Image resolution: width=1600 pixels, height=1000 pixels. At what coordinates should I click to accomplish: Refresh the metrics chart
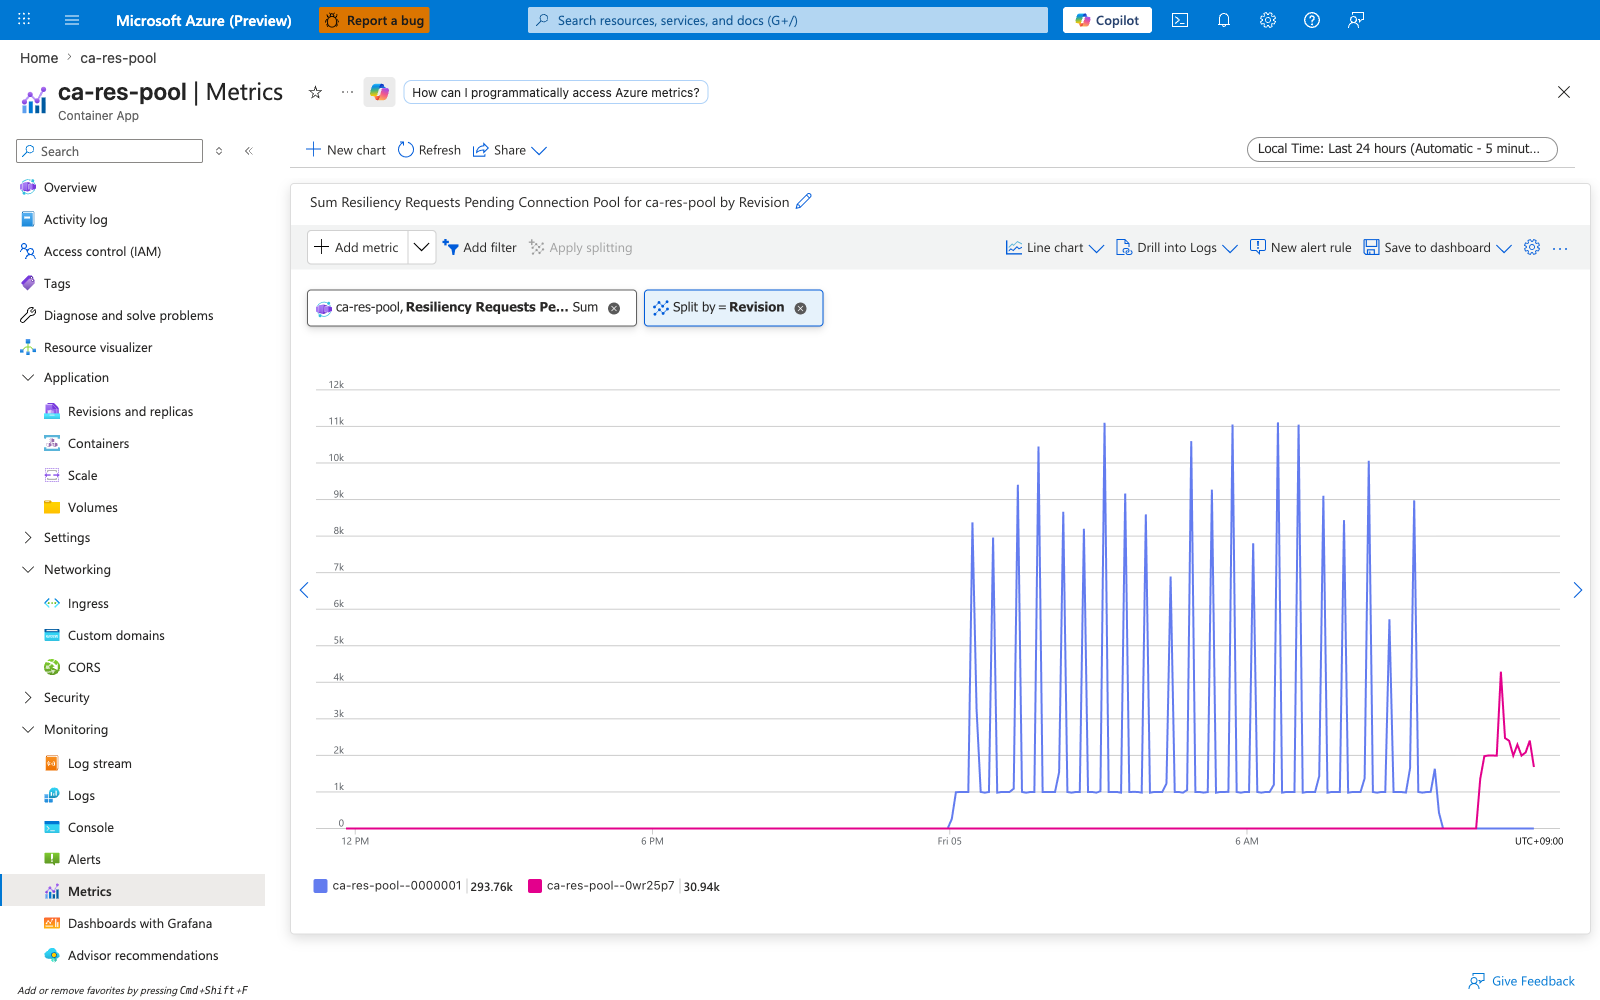(429, 150)
